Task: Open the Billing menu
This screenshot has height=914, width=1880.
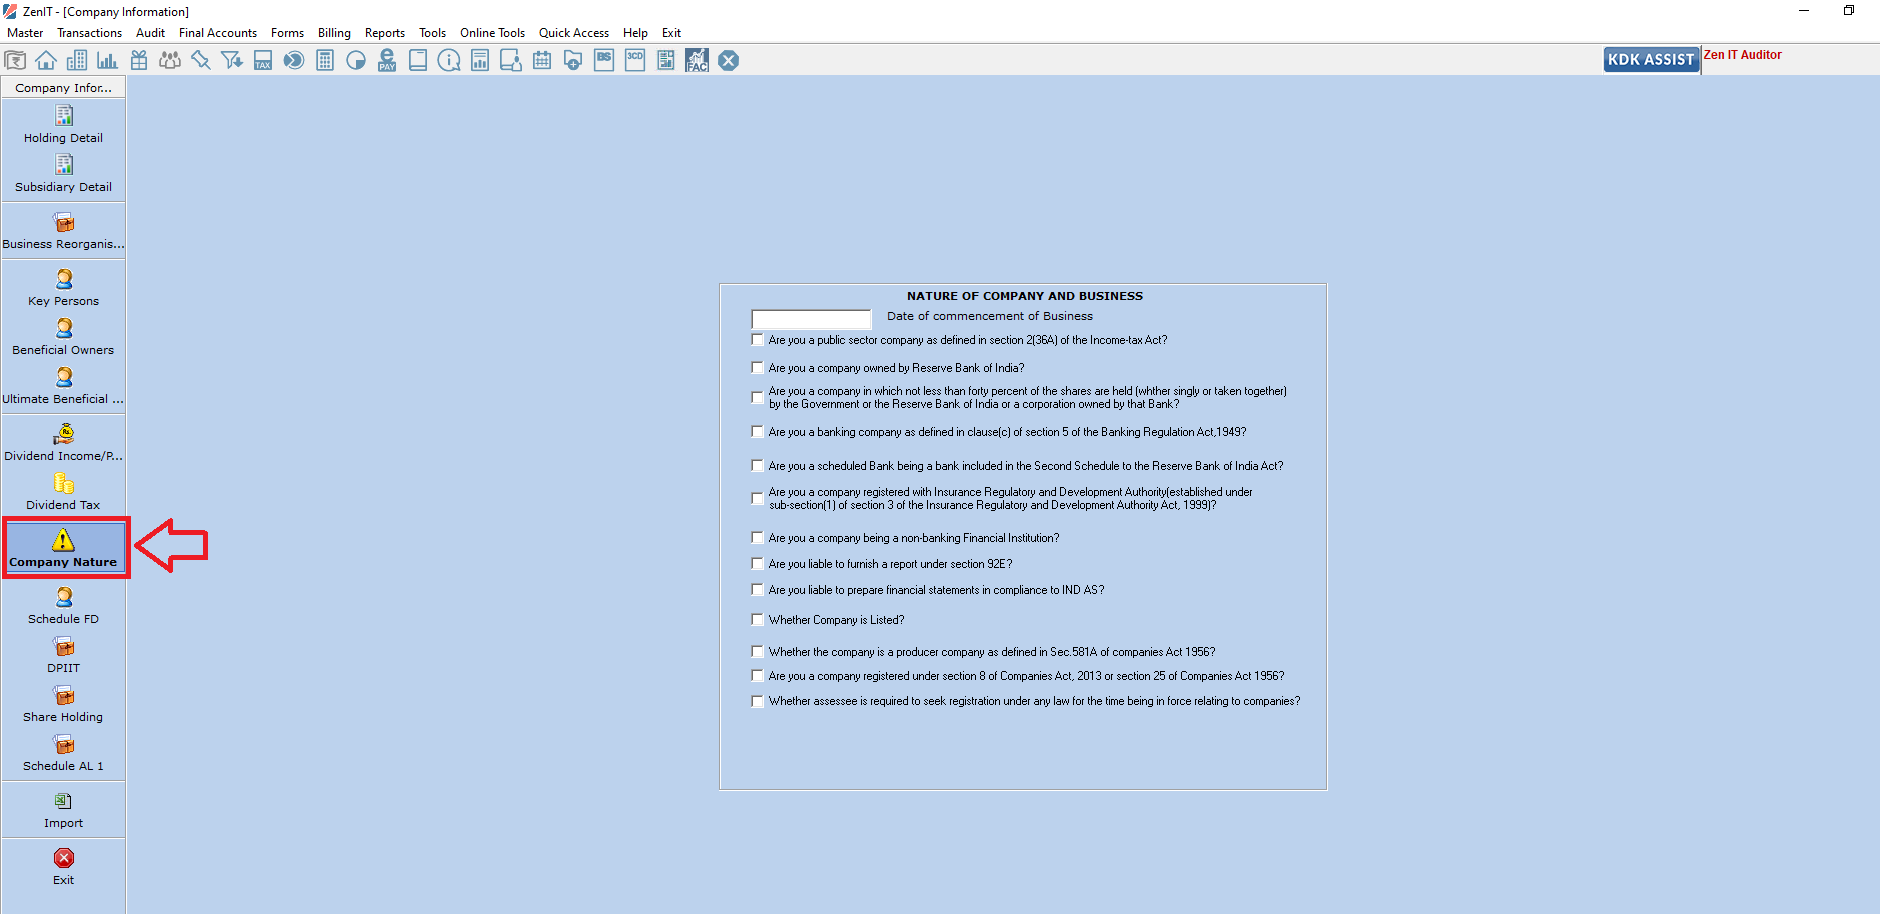Action: click(x=334, y=33)
